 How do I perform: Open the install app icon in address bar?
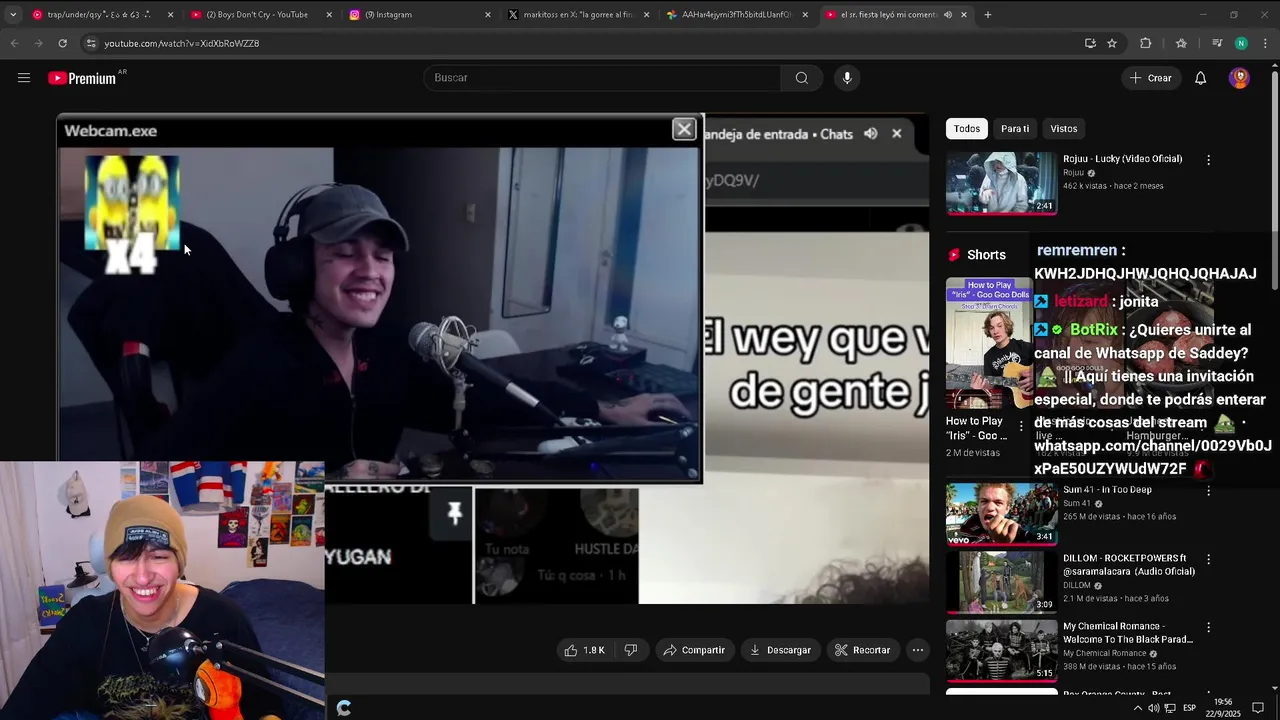[x=1090, y=43]
